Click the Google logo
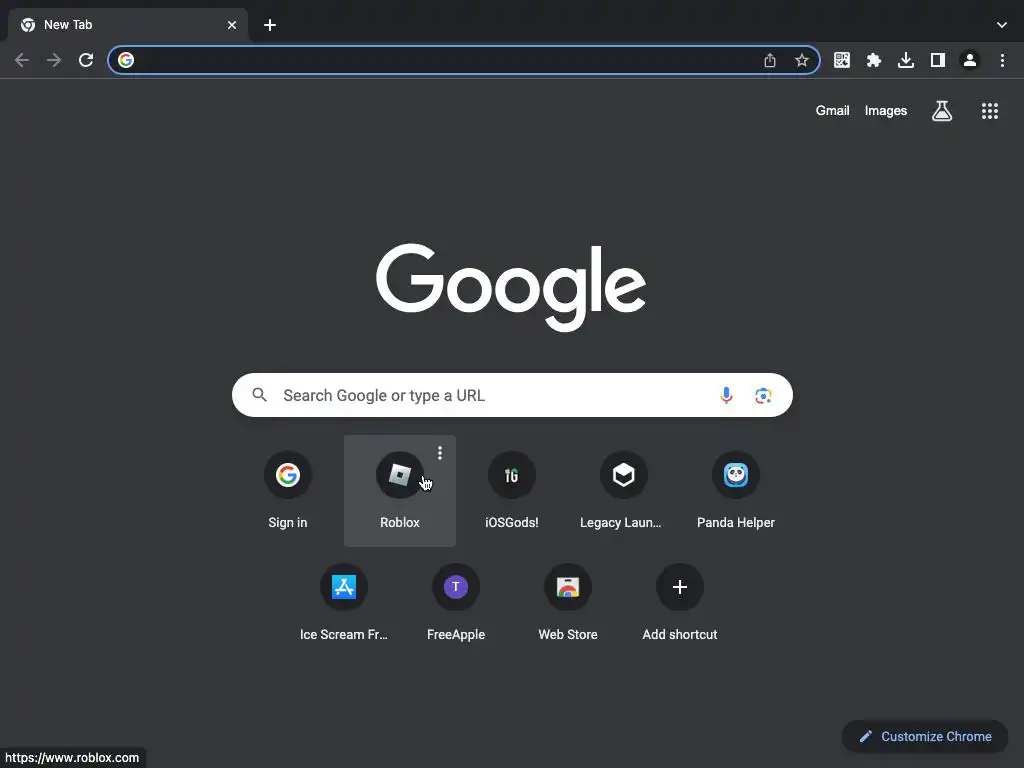1024x768 pixels. [511, 287]
